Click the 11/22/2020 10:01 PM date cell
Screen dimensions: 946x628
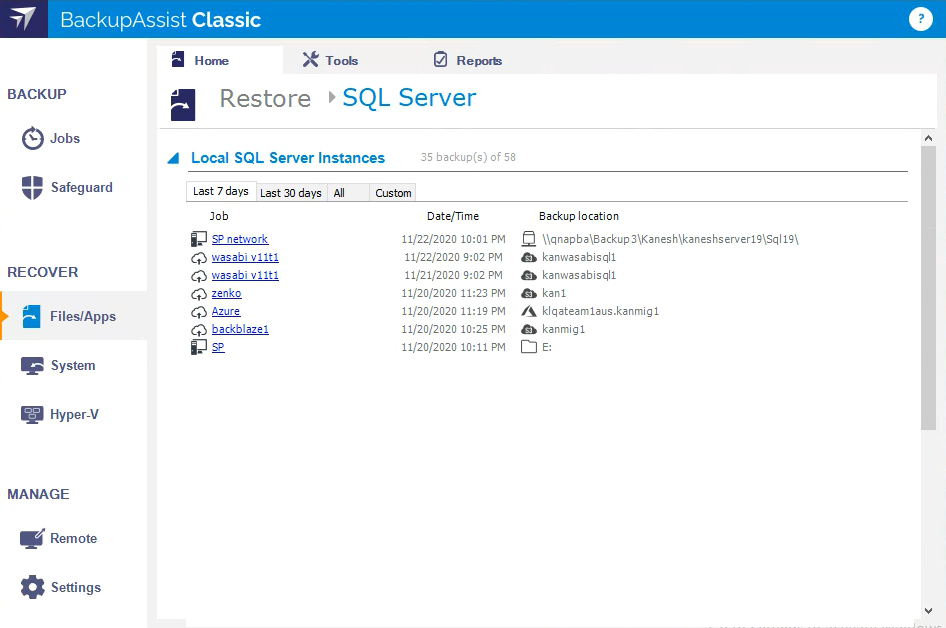(x=454, y=239)
